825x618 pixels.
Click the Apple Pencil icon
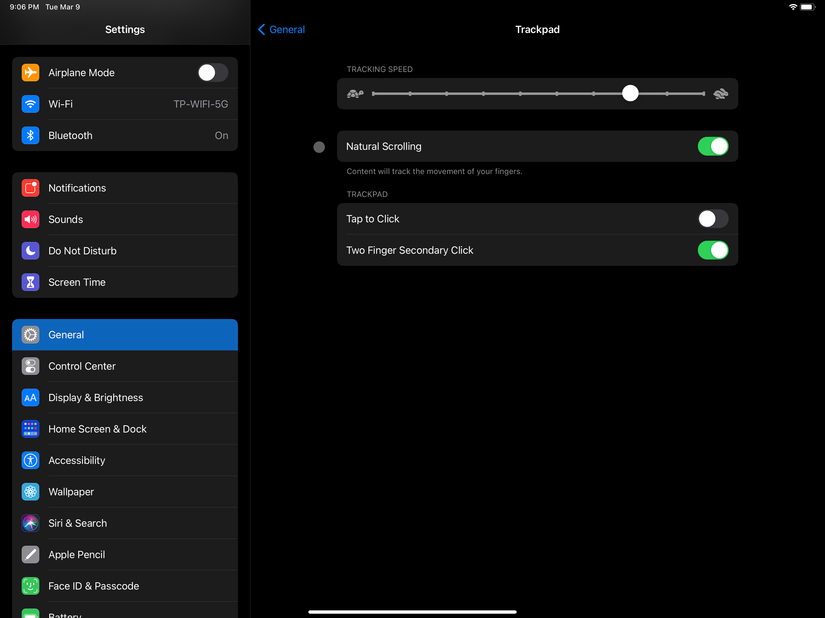29,554
